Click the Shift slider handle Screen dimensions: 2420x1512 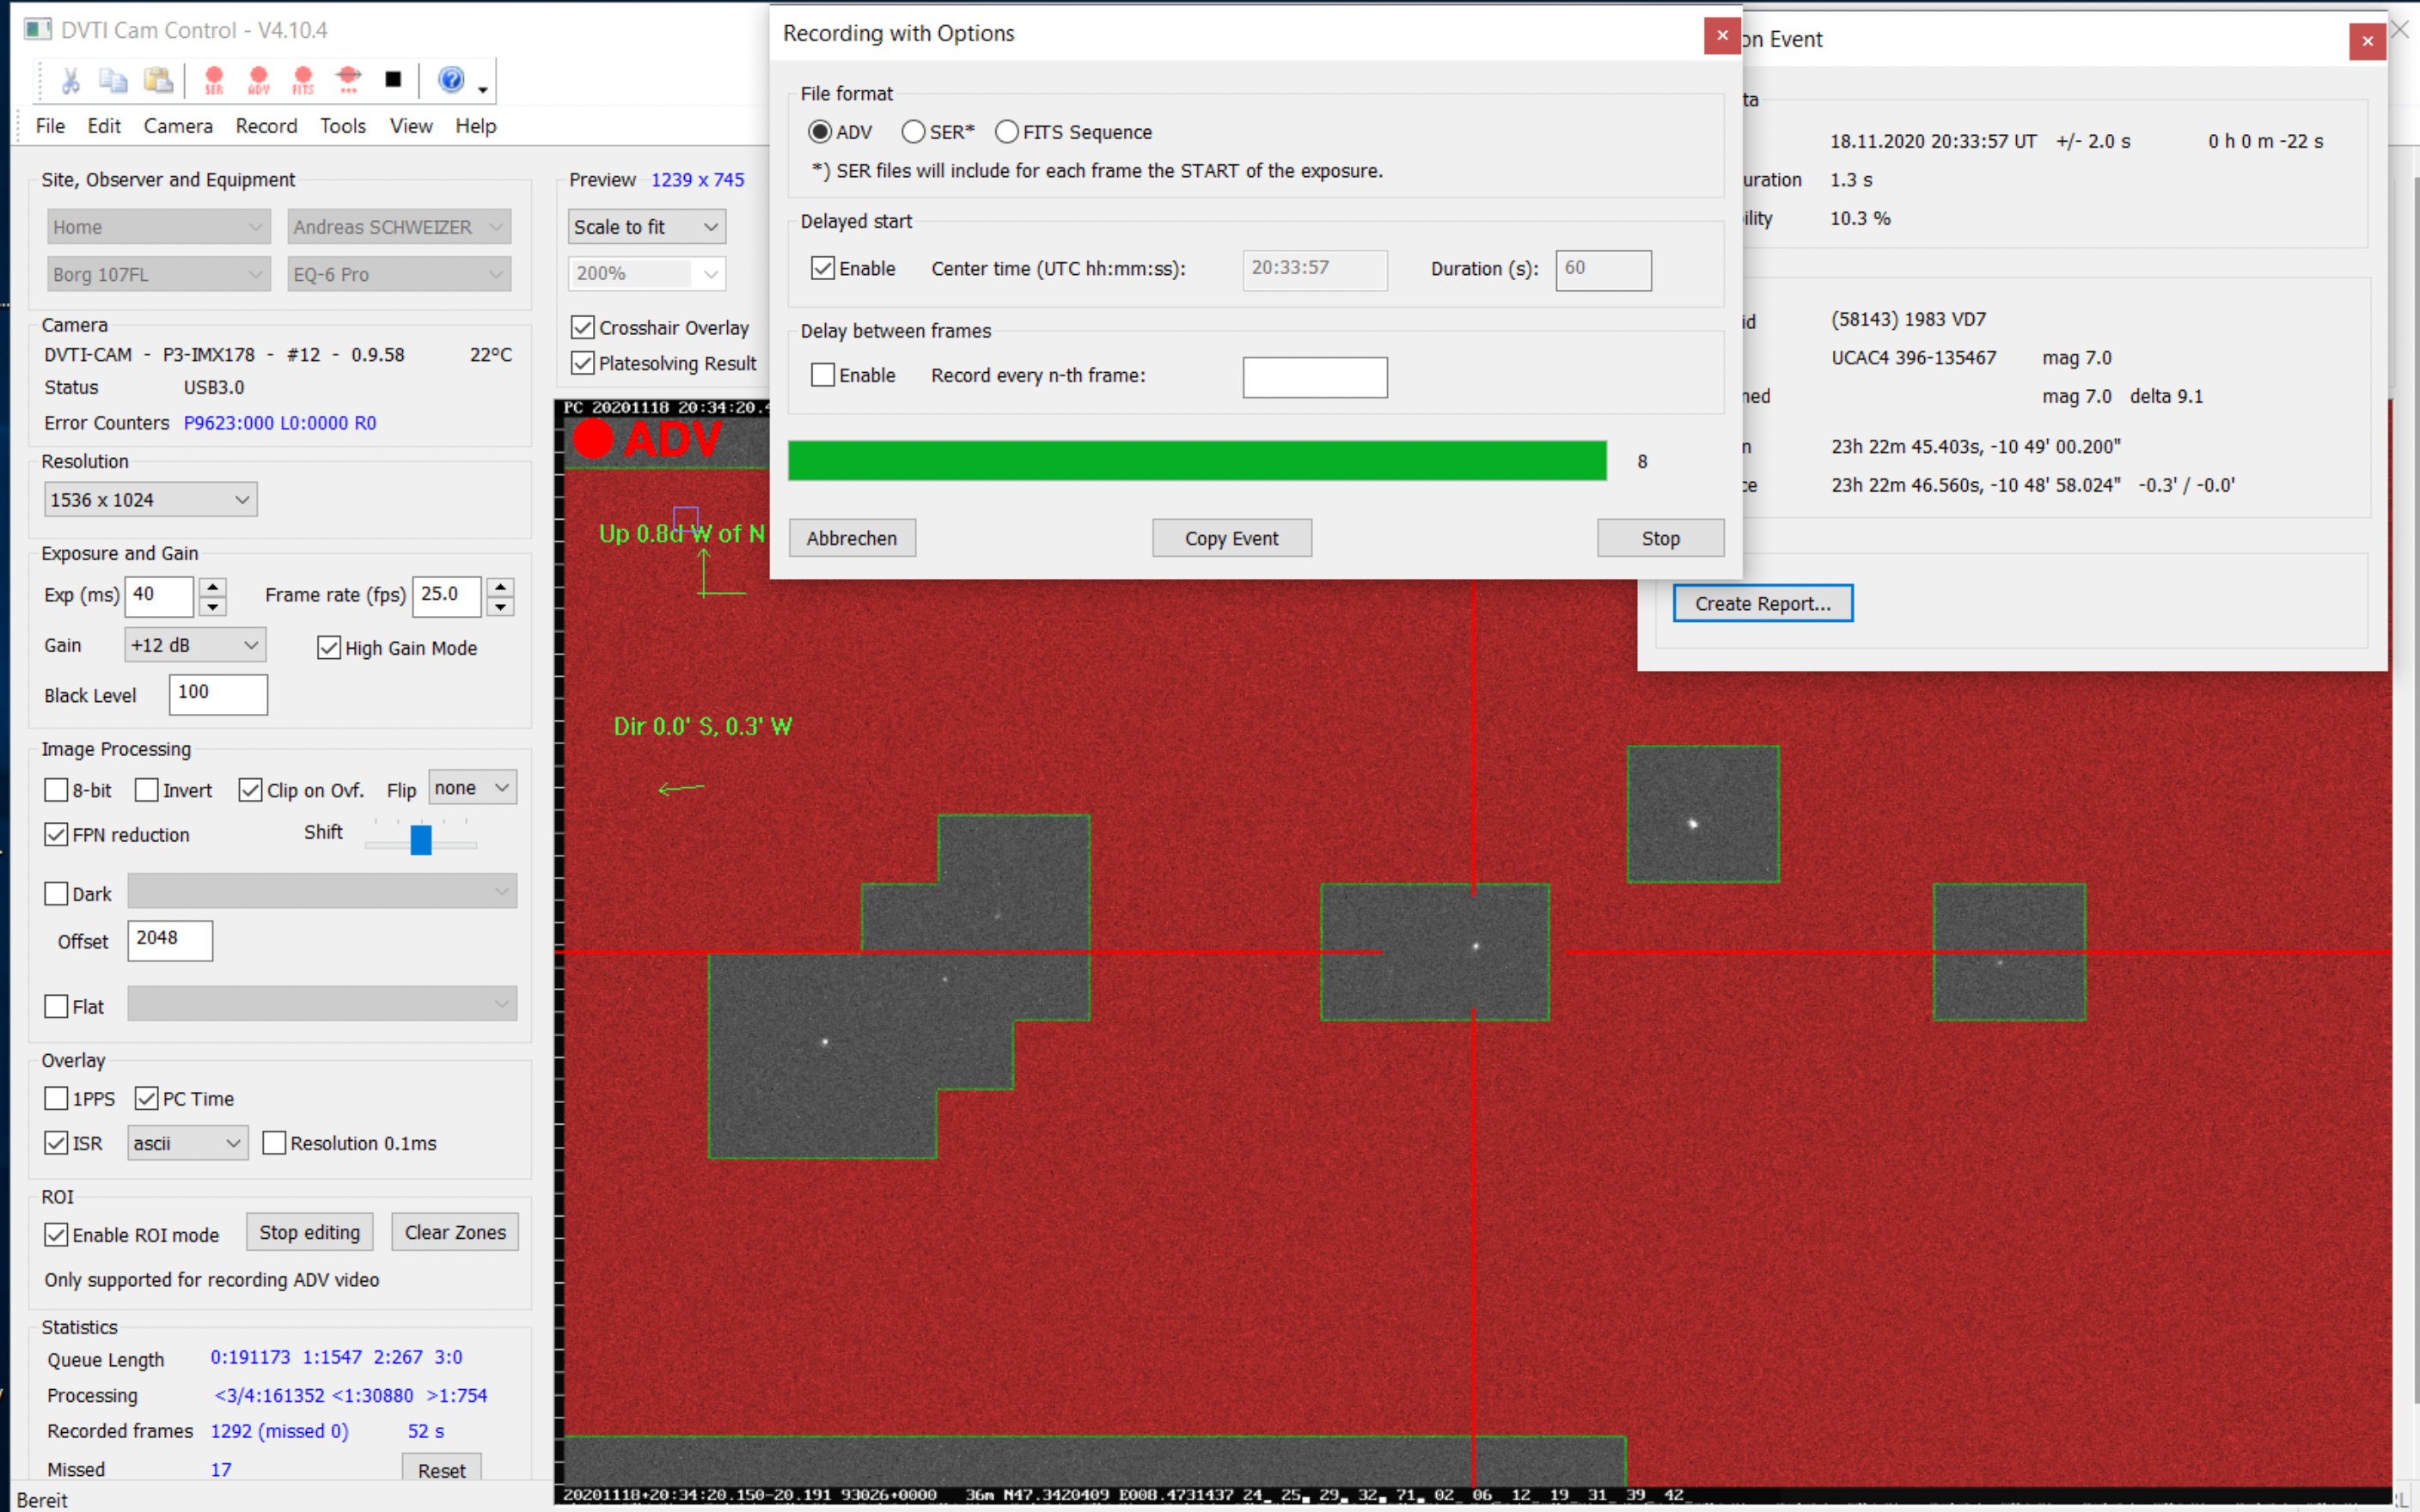pyautogui.click(x=421, y=839)
